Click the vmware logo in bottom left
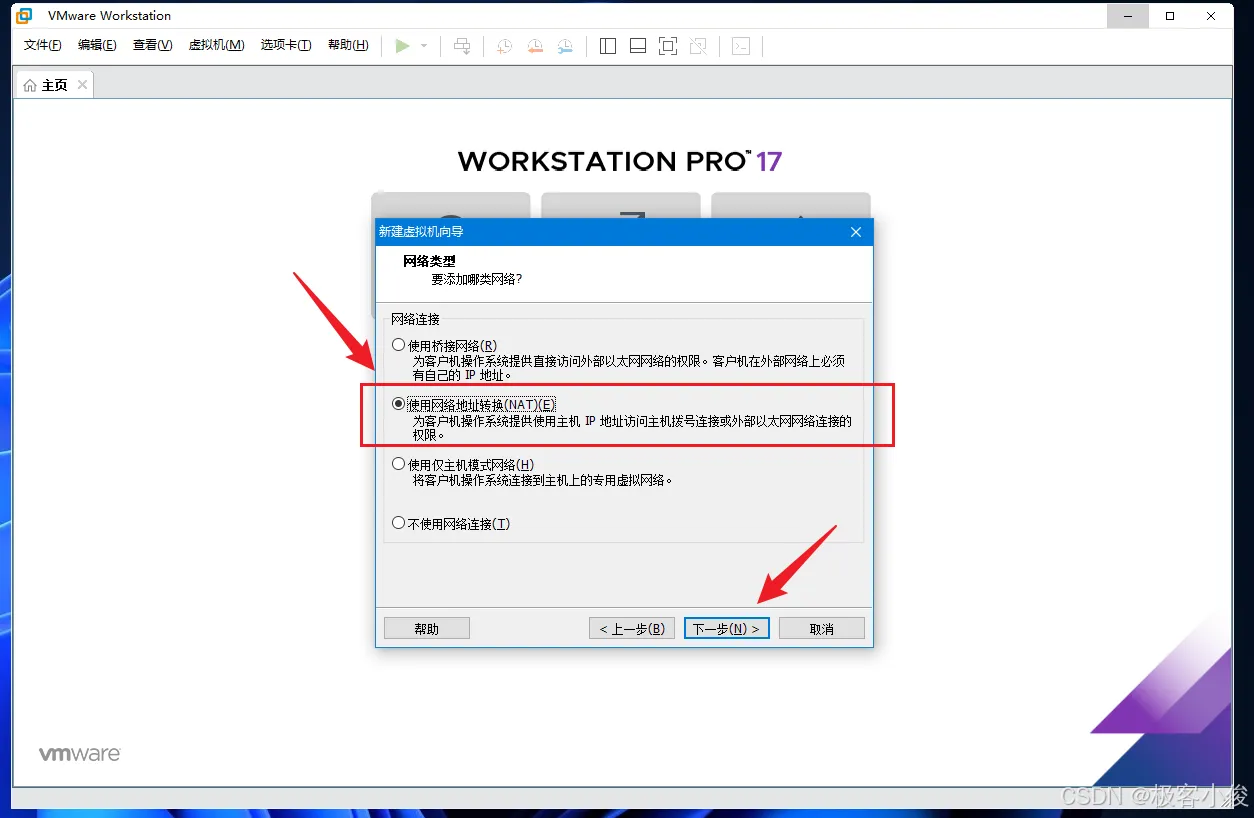 click(80, 754)
